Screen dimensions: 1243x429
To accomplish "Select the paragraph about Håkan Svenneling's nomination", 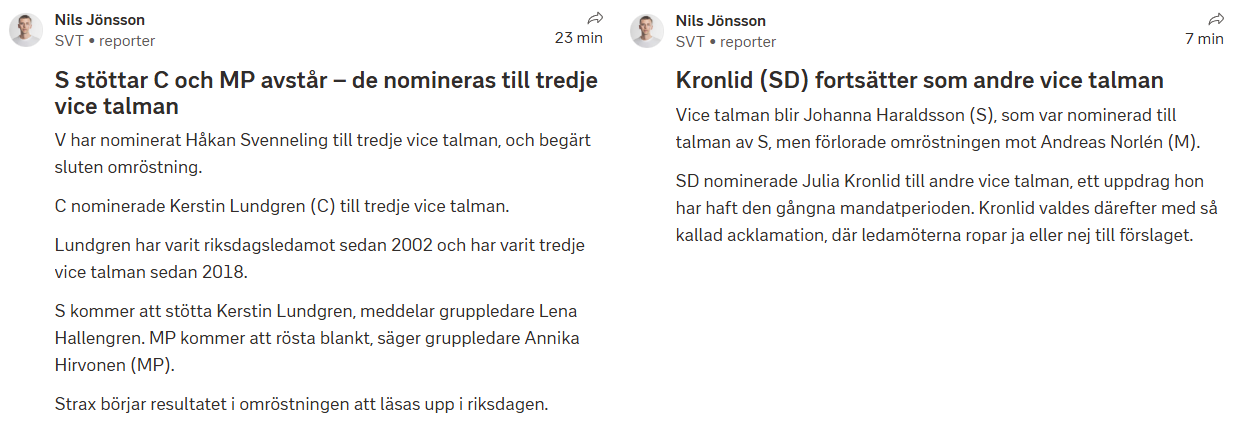I will tap(319, 153).
